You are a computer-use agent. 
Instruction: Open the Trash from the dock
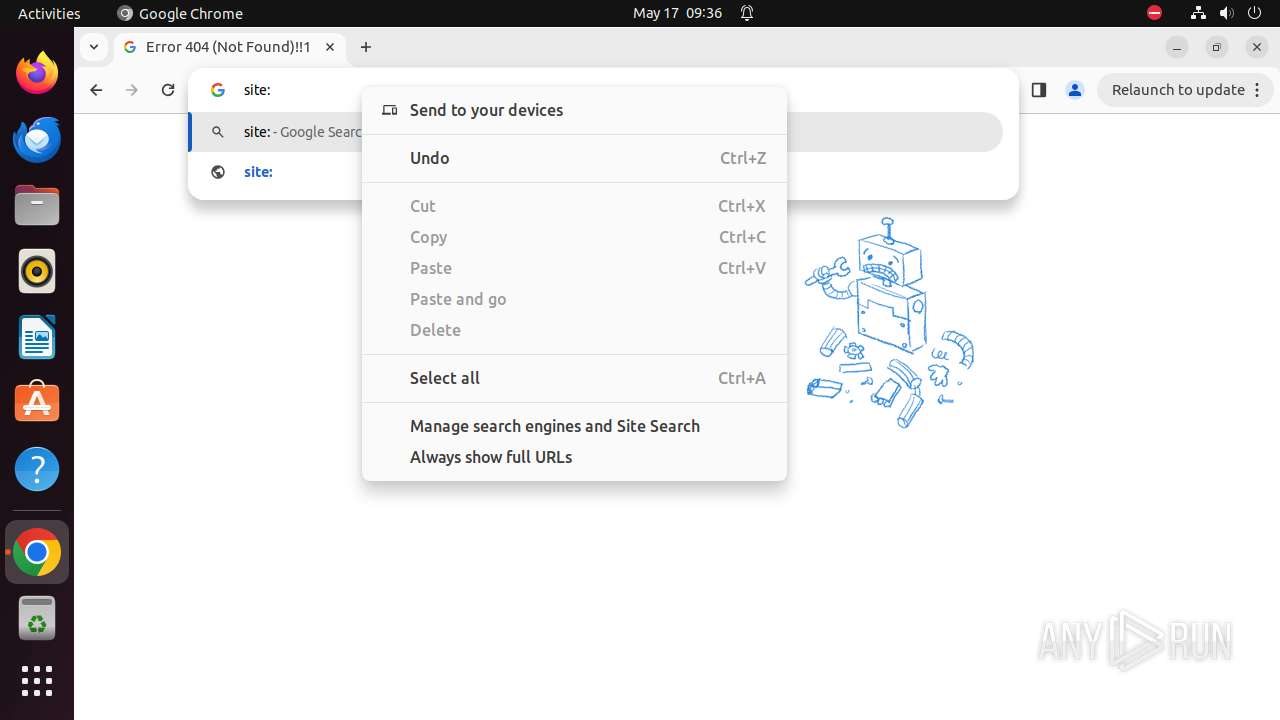pos(37,618)
